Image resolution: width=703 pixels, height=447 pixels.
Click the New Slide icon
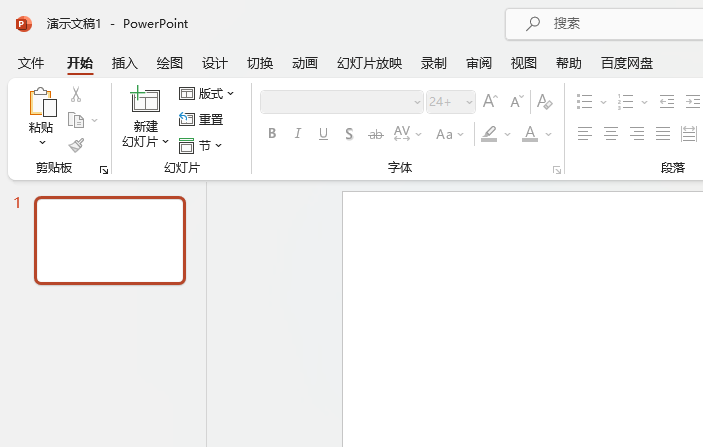click(145, 99)
